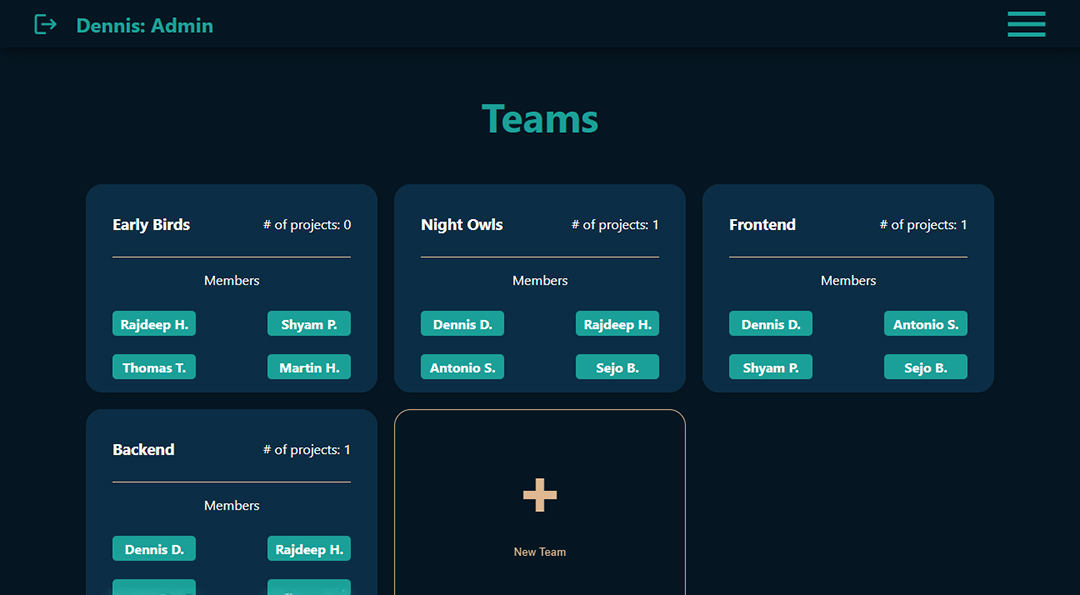Select Sejo B. in Frontend team
This screenshot has width=1080, height=595.
click(x=925, y=367)
